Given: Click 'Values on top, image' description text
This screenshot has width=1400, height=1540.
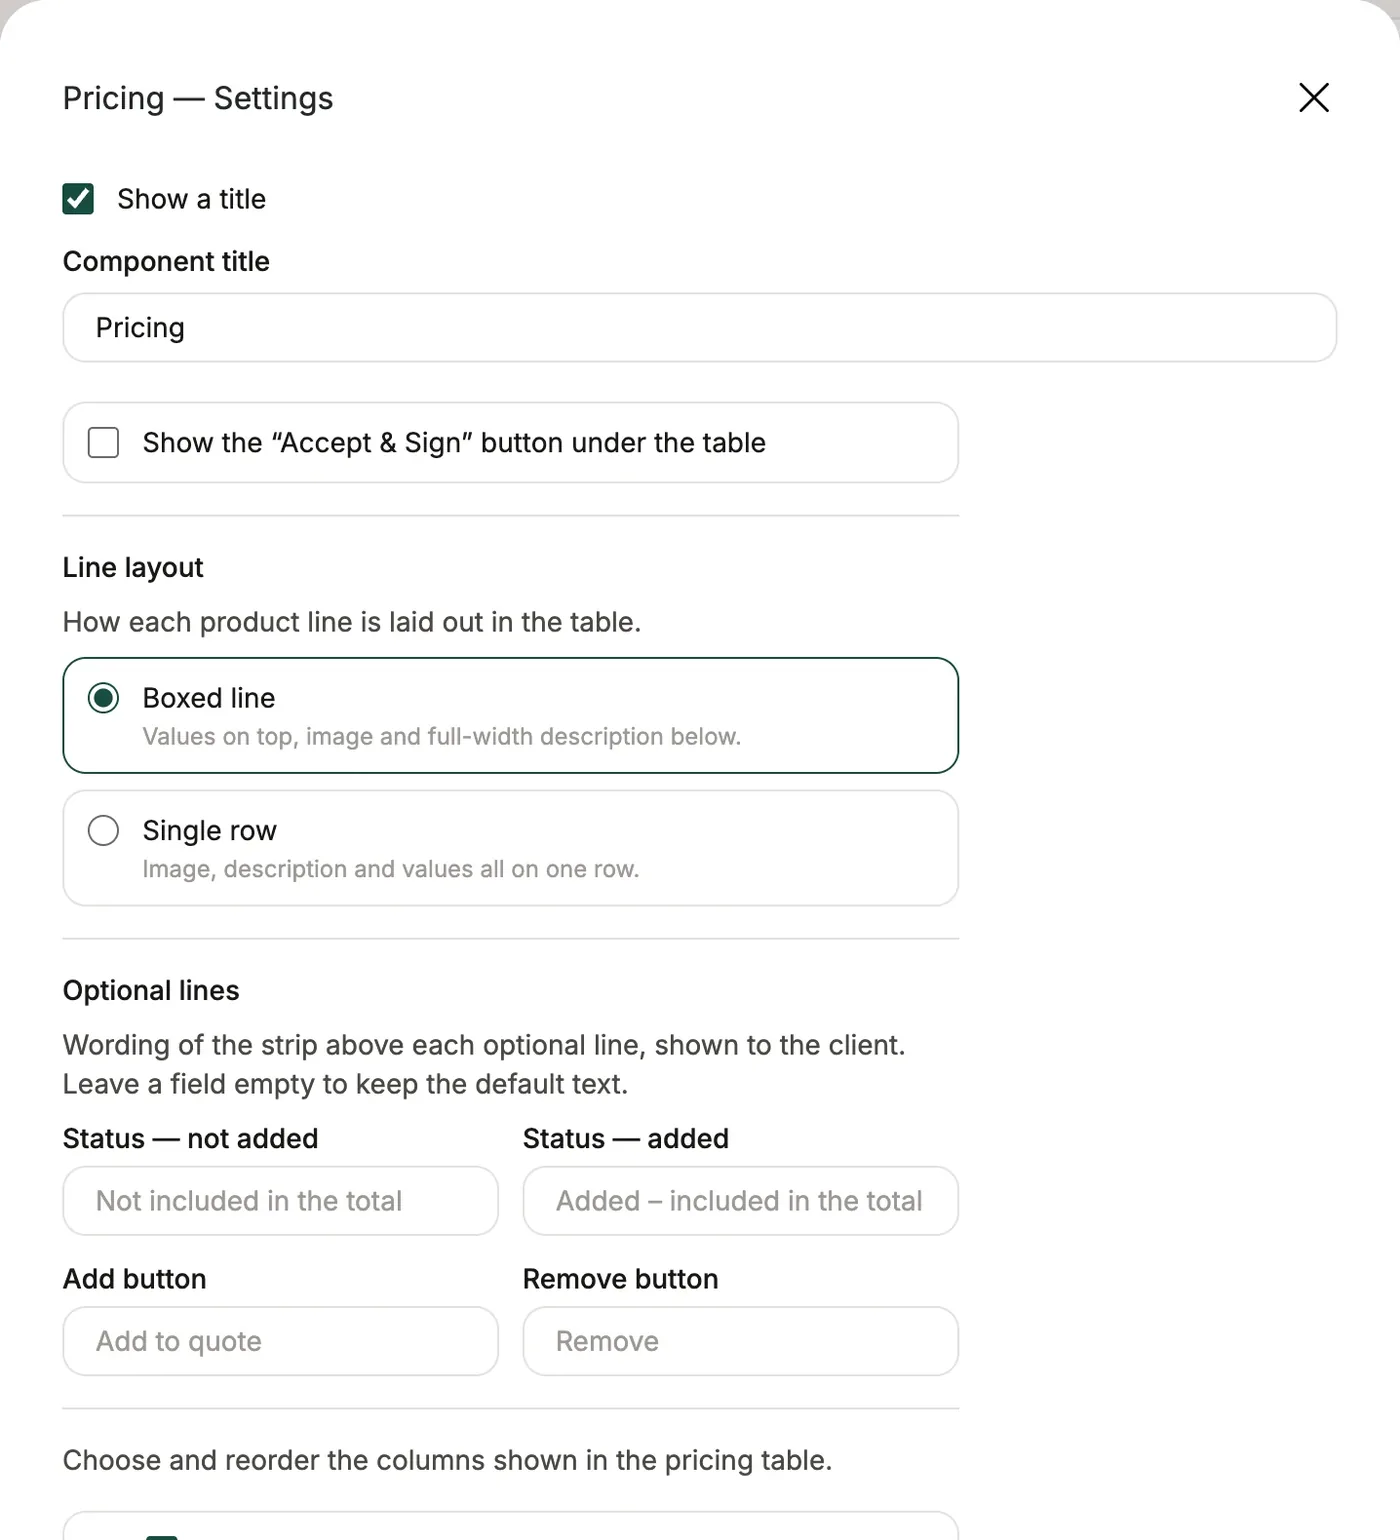Looking at the screenshot, I should pyautogui.click(x=442, y=737).
